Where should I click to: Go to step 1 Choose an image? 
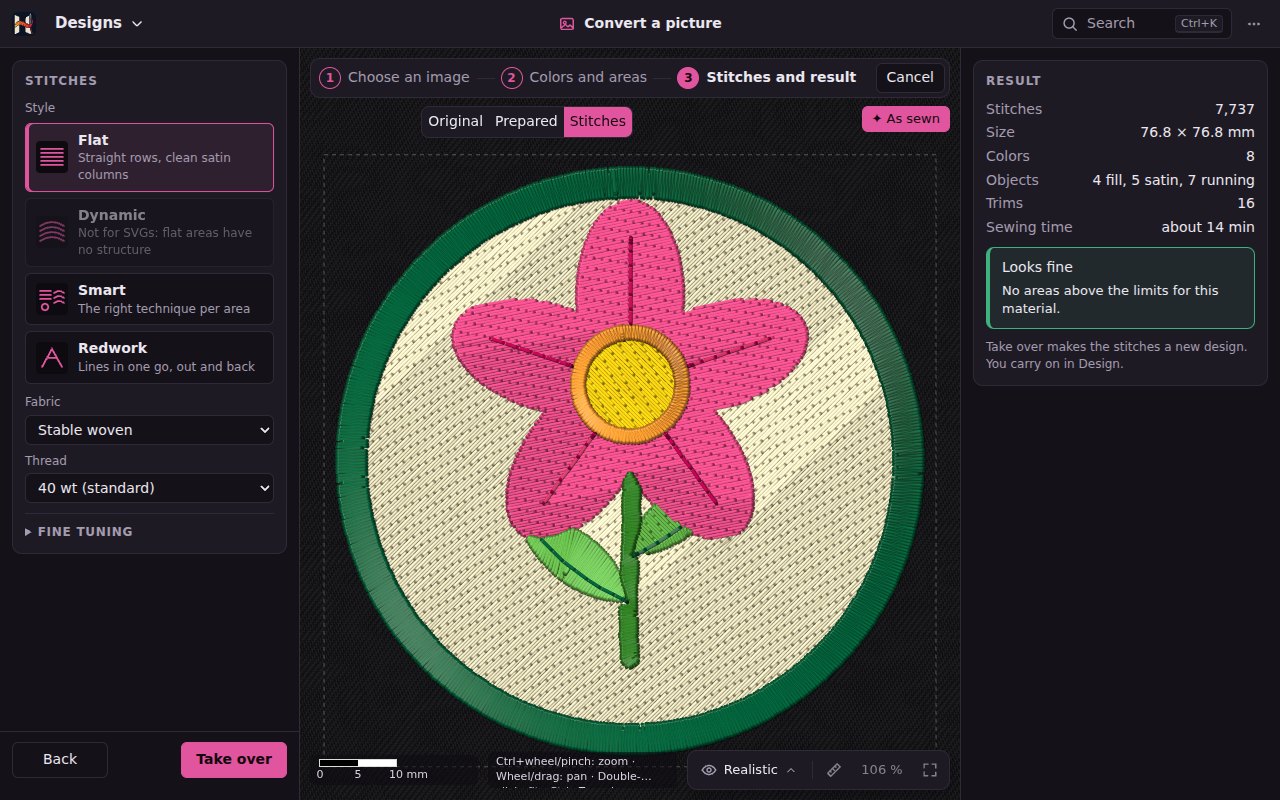click(x=394, y=77)
